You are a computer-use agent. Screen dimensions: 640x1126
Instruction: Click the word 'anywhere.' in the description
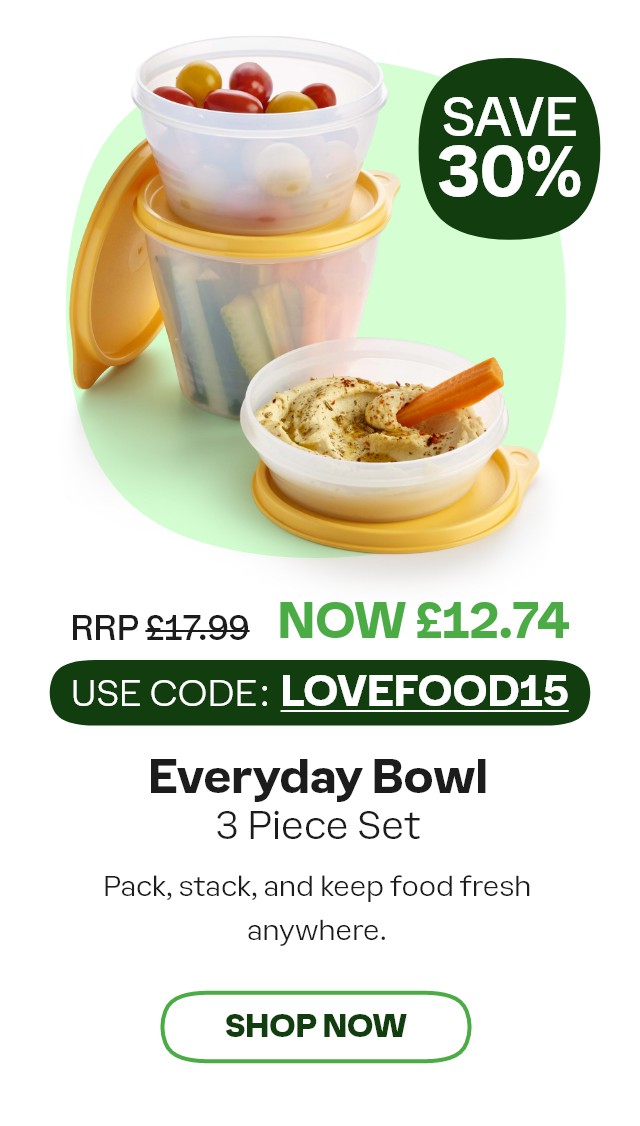point(317,931)
